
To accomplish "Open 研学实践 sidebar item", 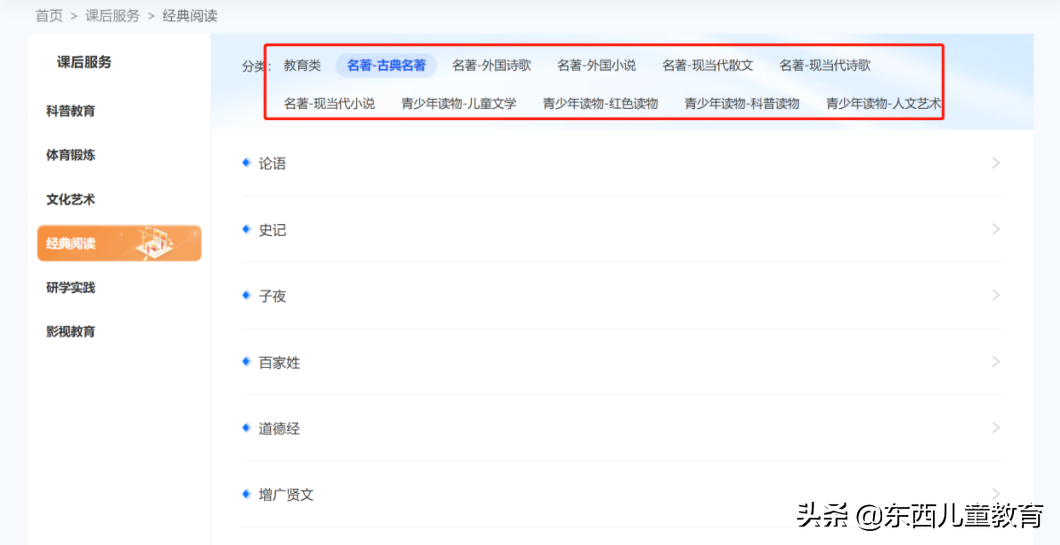I will click(70, 287).
